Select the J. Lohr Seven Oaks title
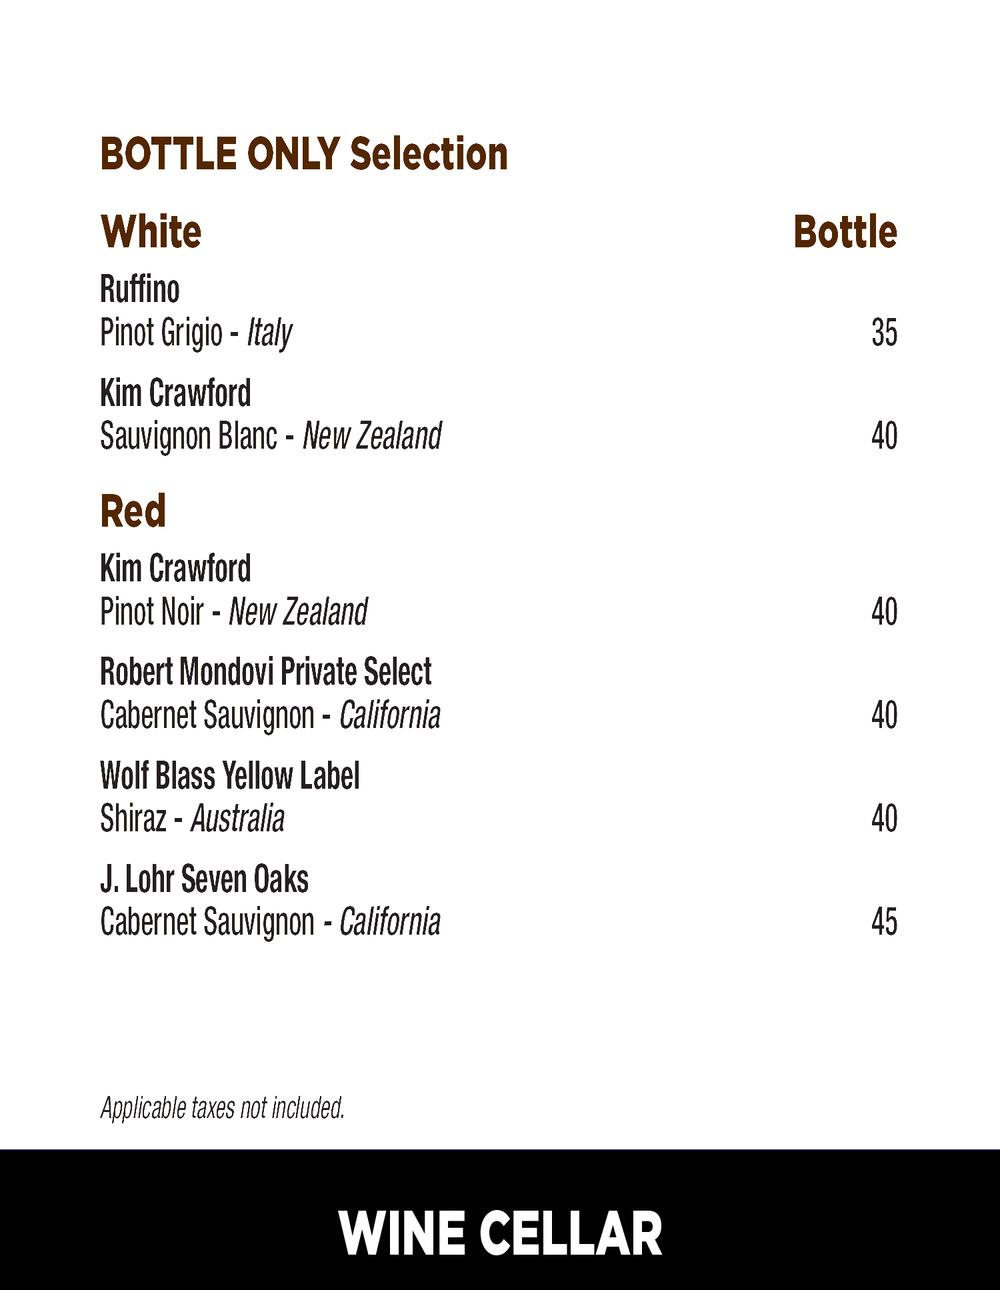1000x1290 pixels. pyautogui.click(x=204, y=880)
